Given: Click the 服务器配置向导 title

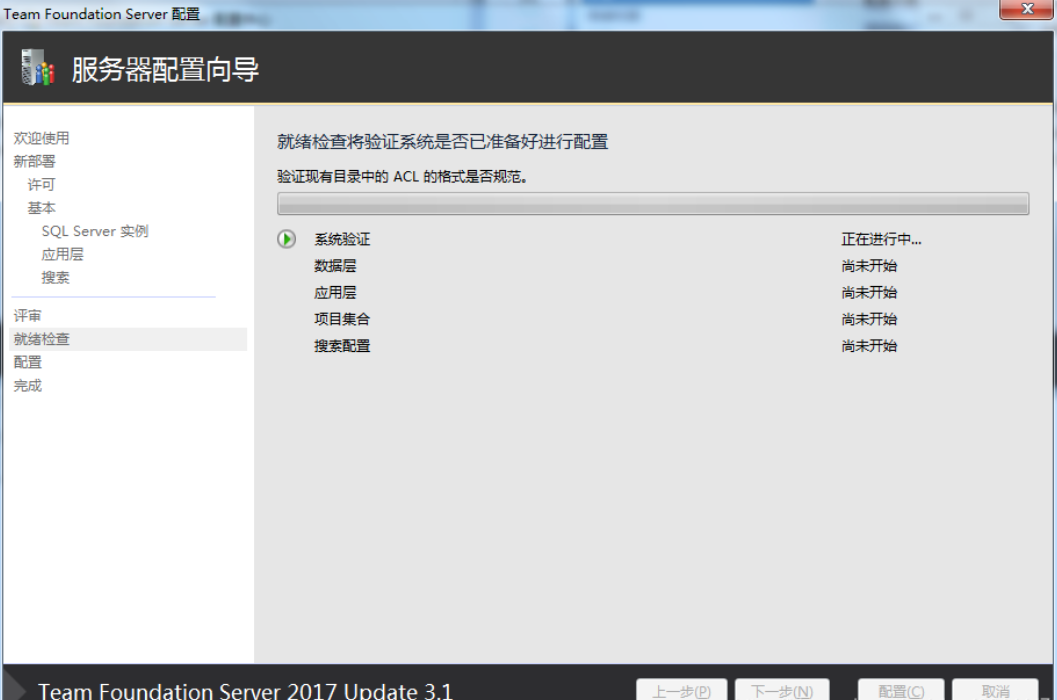Looking at the screenshot, I should click(x=165, y=69).
